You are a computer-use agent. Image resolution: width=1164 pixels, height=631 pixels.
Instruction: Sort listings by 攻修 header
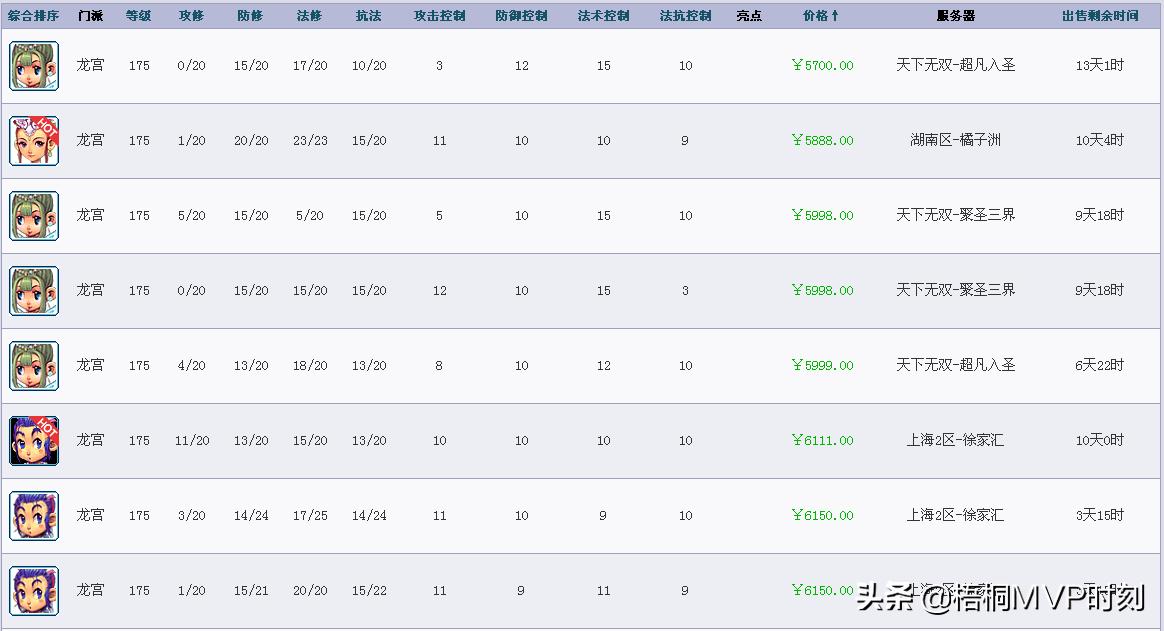point(191,16)
